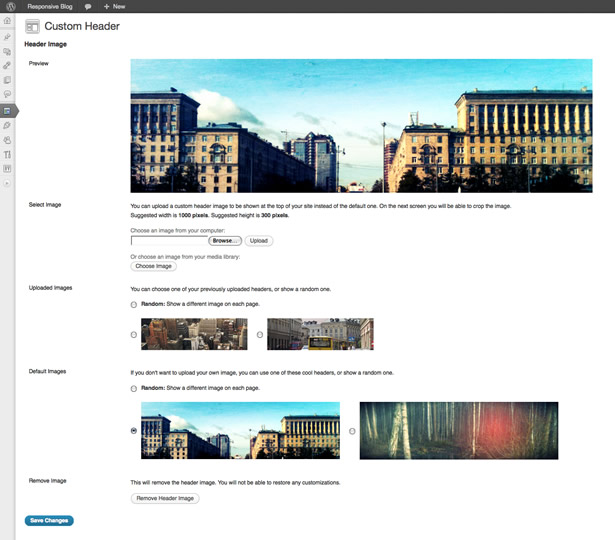The image size is (615, 540).
Task: Click the large header preview image
Action: (361, 125)
